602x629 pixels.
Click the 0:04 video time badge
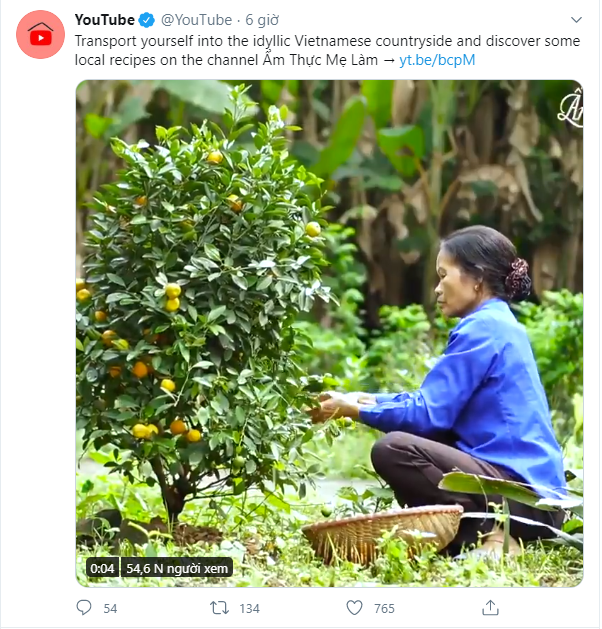point(103,568)
